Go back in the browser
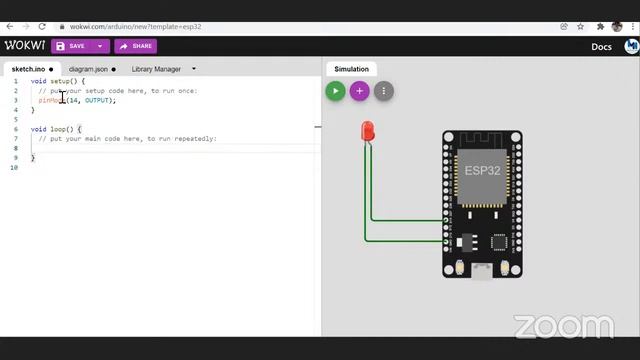Image resolution: width=640 pixels, height=360 pixels. 10,27
